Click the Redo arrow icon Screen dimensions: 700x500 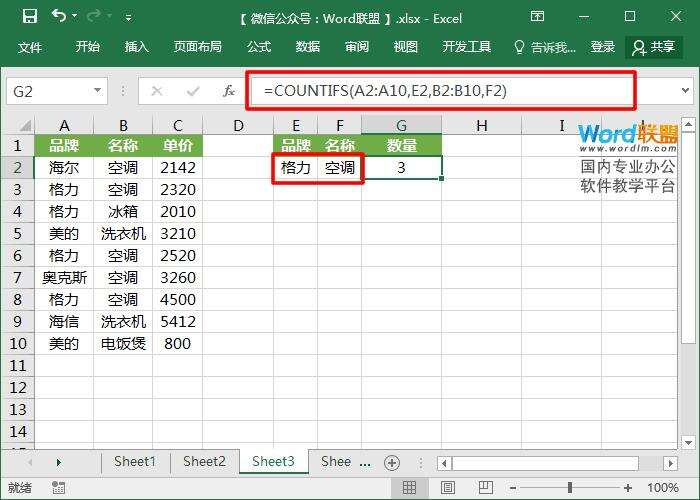93,17
